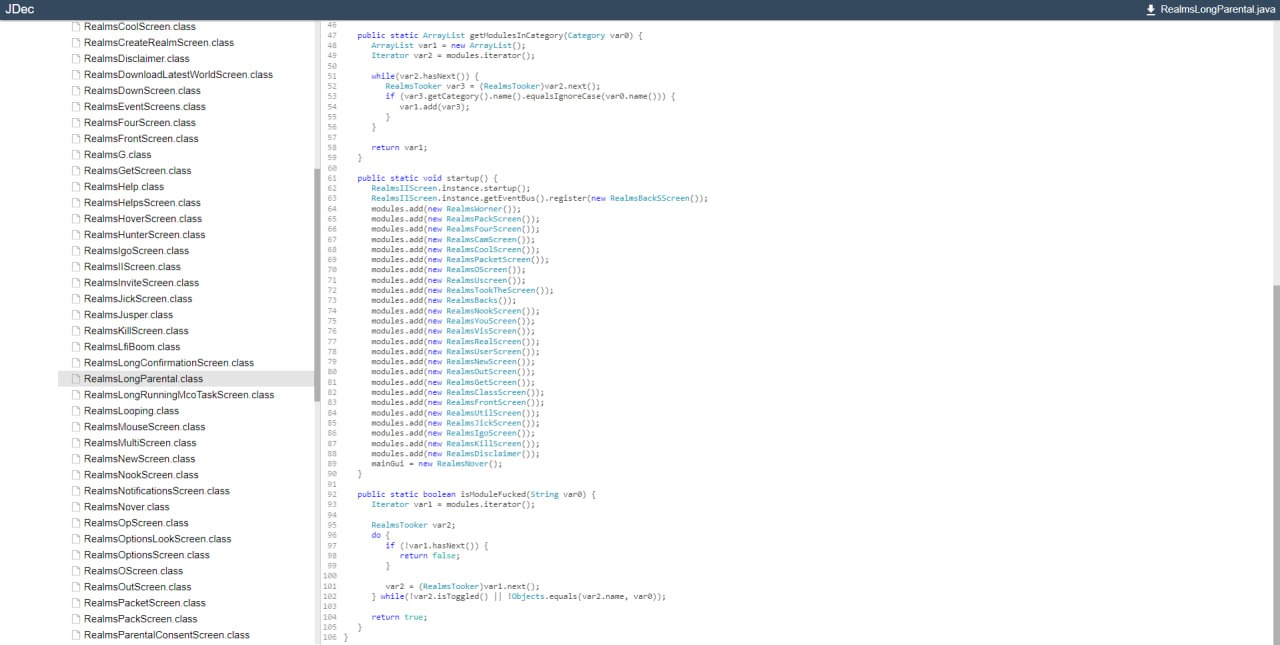Click the file icon beside RealmsLongParental.class
This screenshot has height=645, width=1280.
pos(76,379)
